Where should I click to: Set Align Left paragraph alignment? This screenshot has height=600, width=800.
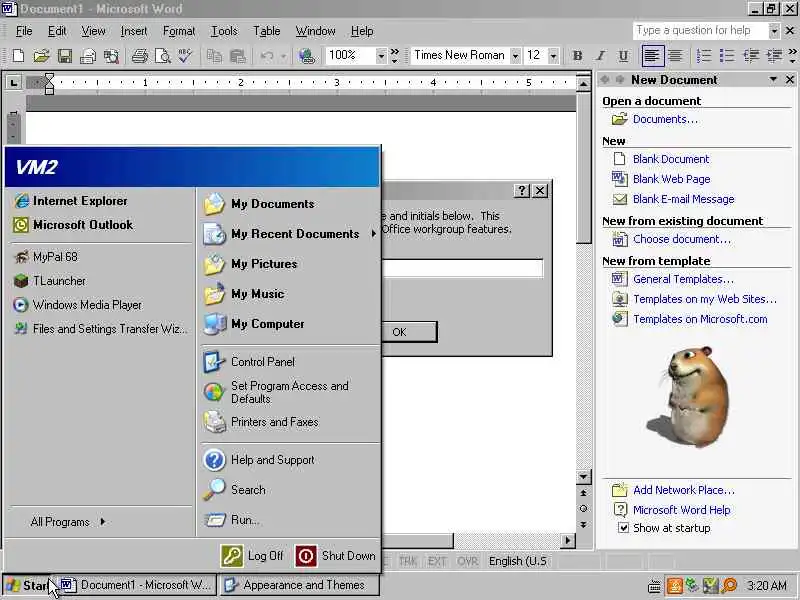tap(653, 56)
